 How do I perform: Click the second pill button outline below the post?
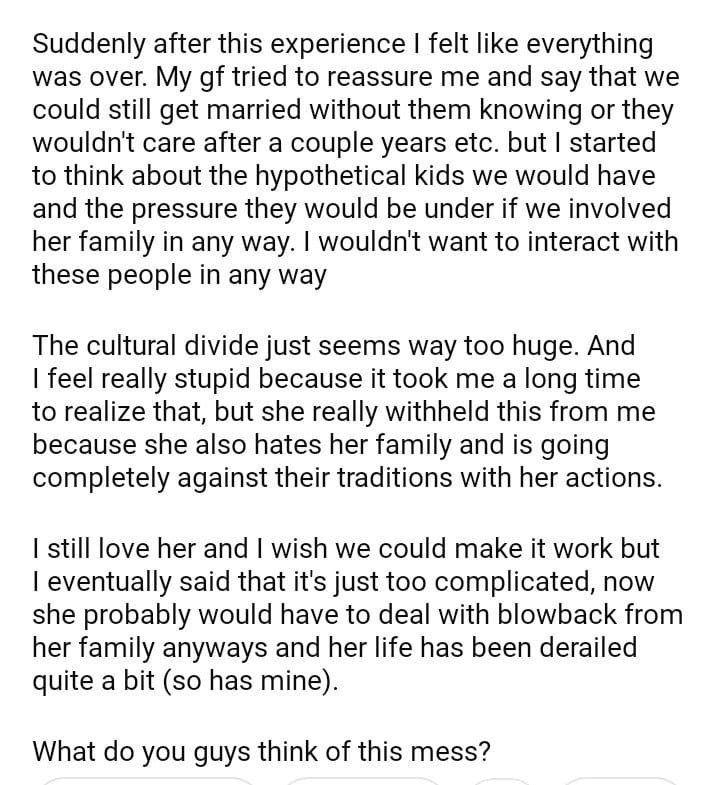point(363,780)
